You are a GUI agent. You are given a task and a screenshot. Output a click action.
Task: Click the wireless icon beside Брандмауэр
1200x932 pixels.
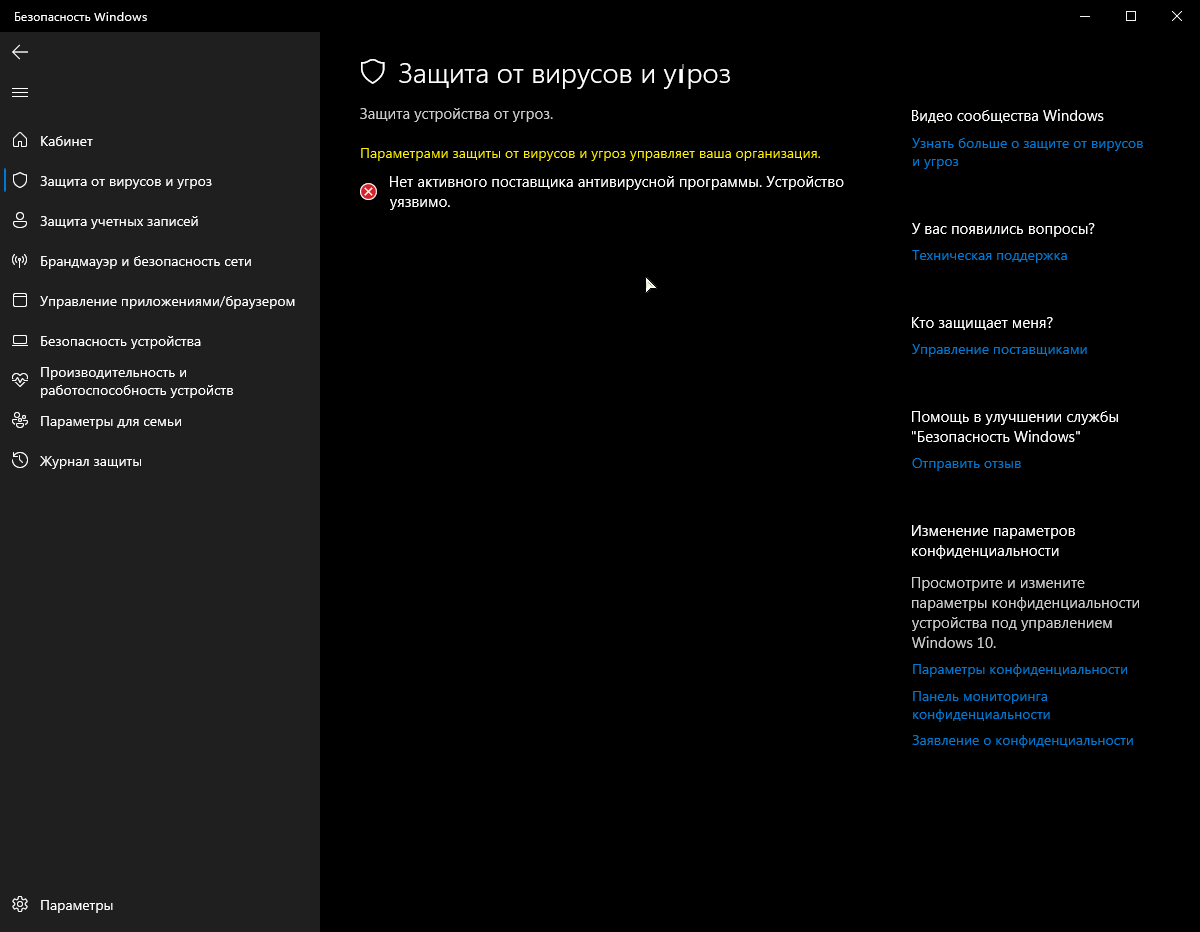20,261
